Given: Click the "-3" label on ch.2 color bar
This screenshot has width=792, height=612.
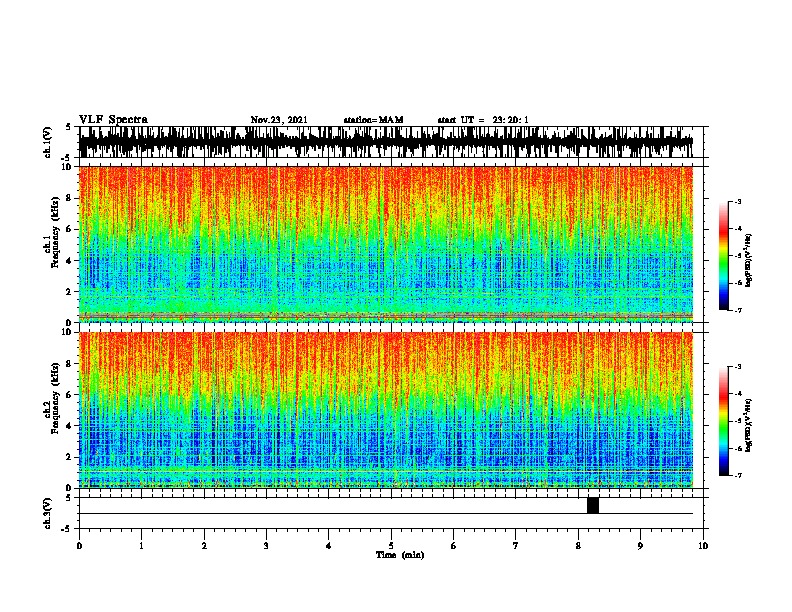Looking at the screenshot, I should (738, 367).
